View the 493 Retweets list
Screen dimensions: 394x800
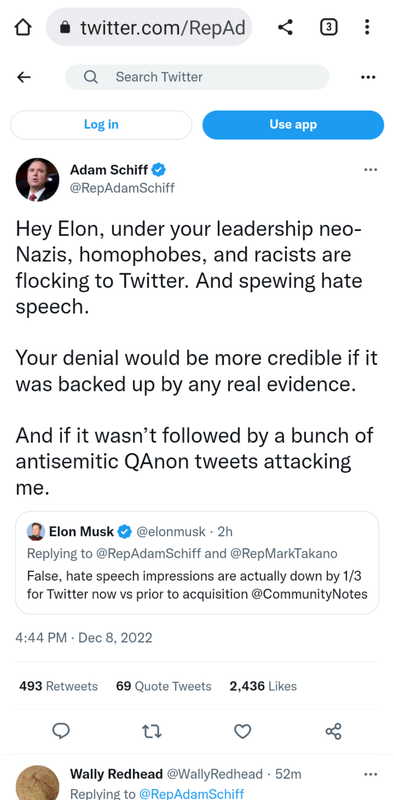pyautogui.click(x=58, y=686)
